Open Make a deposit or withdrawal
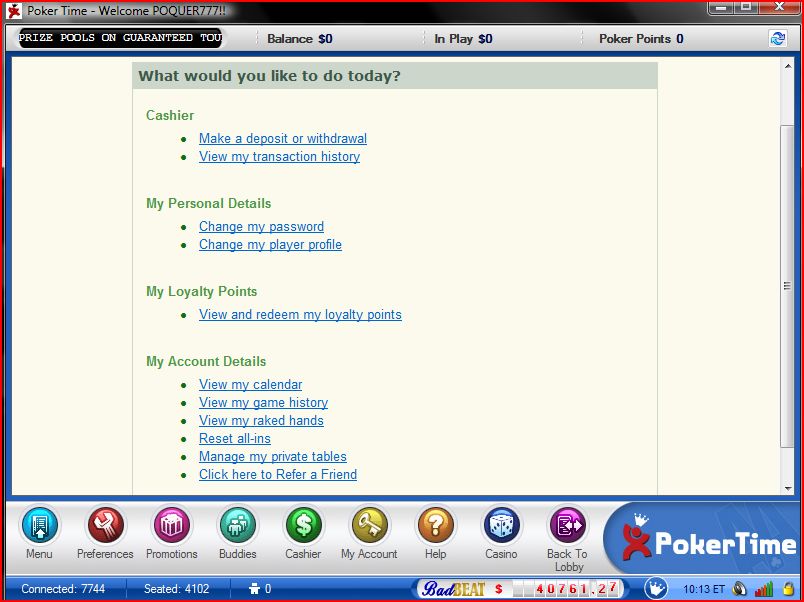 pyautogui.click(x=283, y=138)
